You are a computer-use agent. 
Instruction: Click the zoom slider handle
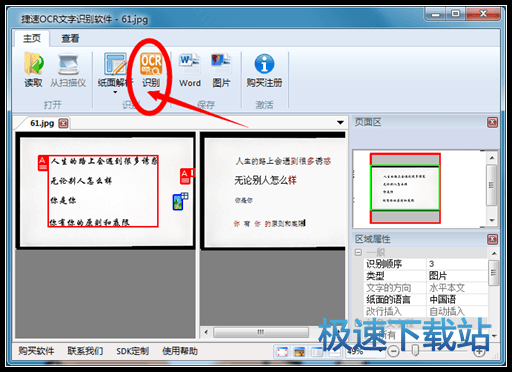[x=415, y=350]
